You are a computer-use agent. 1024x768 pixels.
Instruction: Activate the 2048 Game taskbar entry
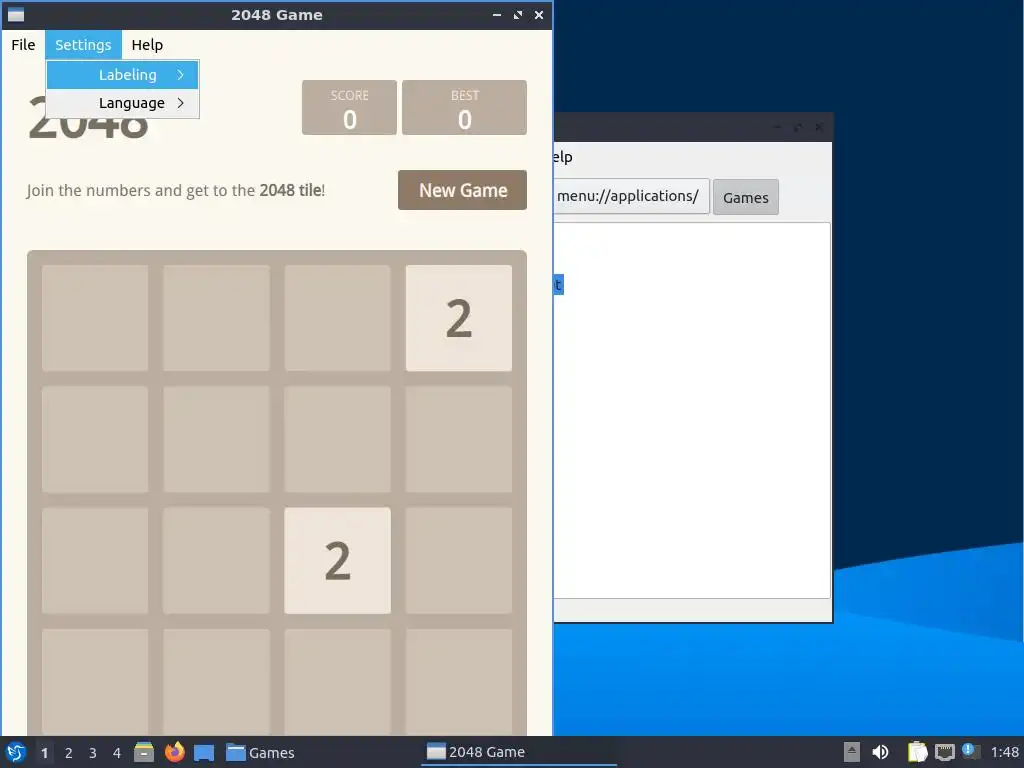point(519,752)
